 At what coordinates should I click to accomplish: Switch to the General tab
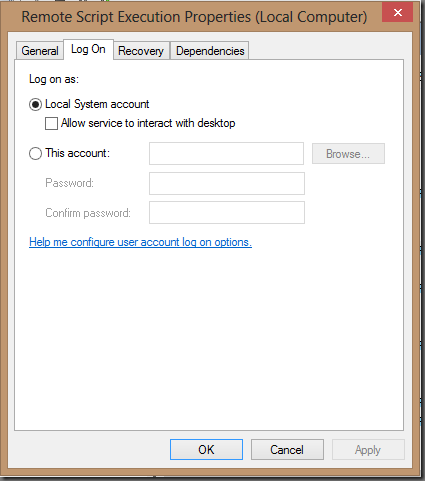pyautogui.click(x=40, y=51)
